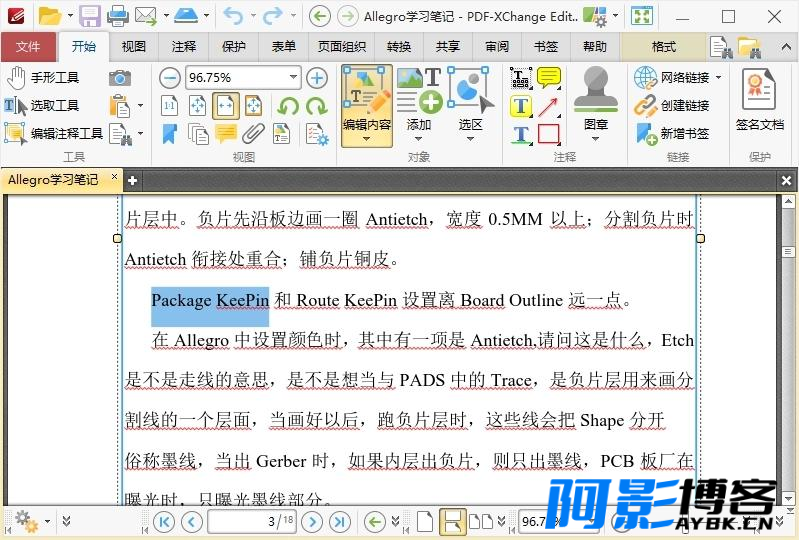Collapse the ribbon with the chevron
The height and width of the screenshot is (540, 799).
785,47
